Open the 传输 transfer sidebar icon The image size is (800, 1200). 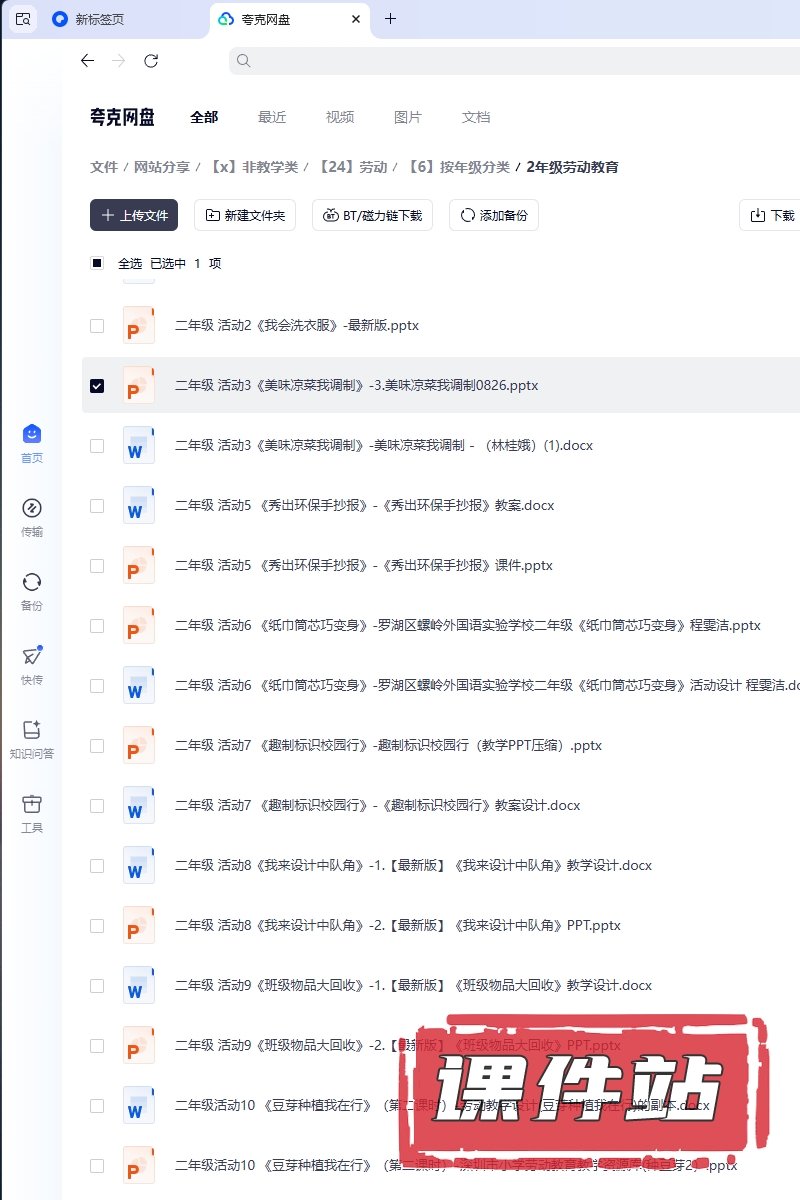click(32, 508)
